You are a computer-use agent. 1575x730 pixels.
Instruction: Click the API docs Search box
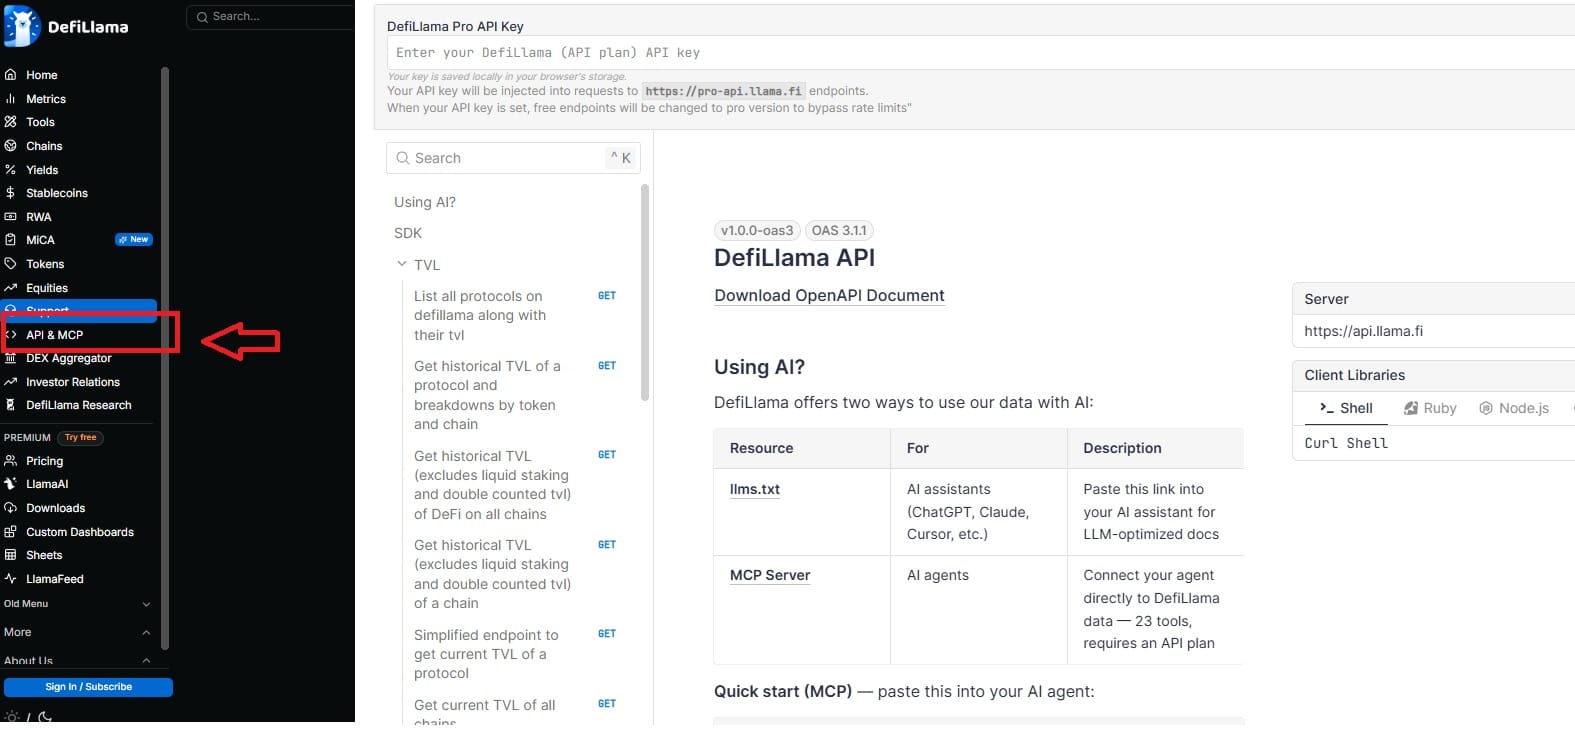click(x=513, y=158)
